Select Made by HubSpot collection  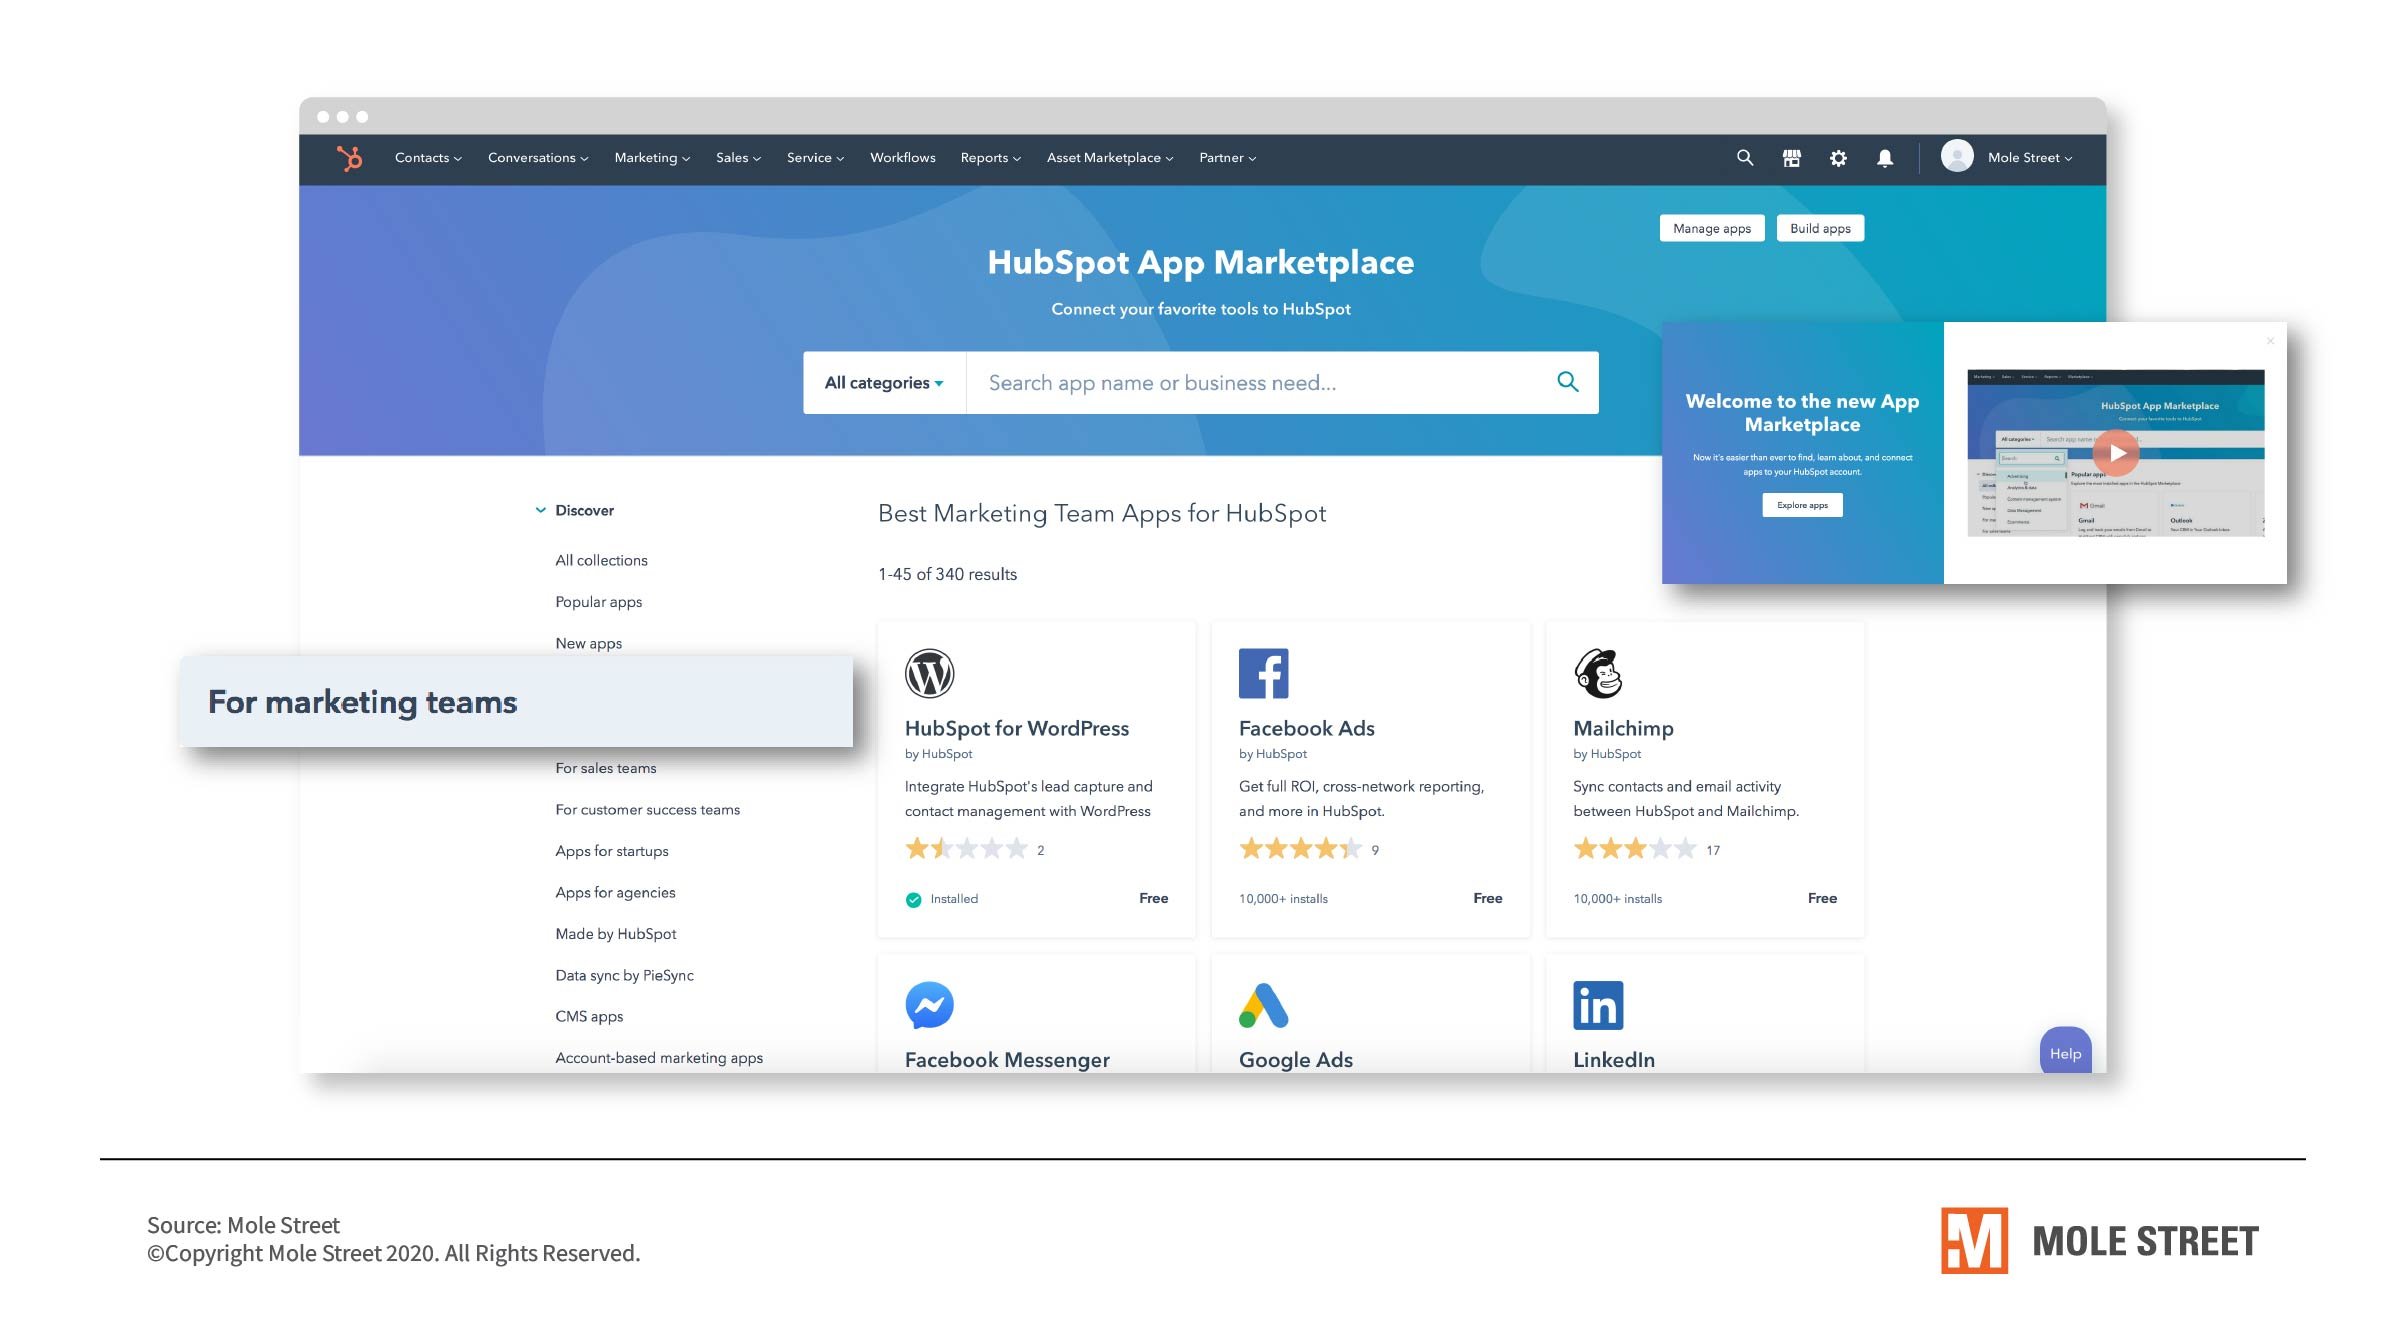tap(615, 934)
